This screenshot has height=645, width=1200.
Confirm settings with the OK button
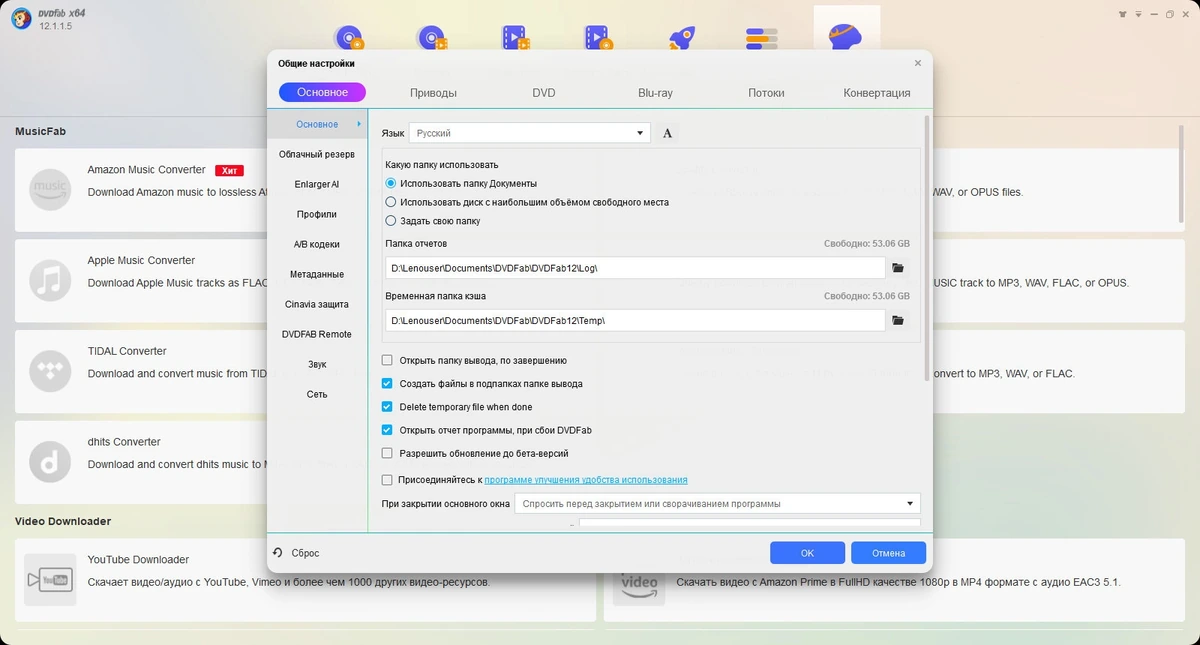807,553
